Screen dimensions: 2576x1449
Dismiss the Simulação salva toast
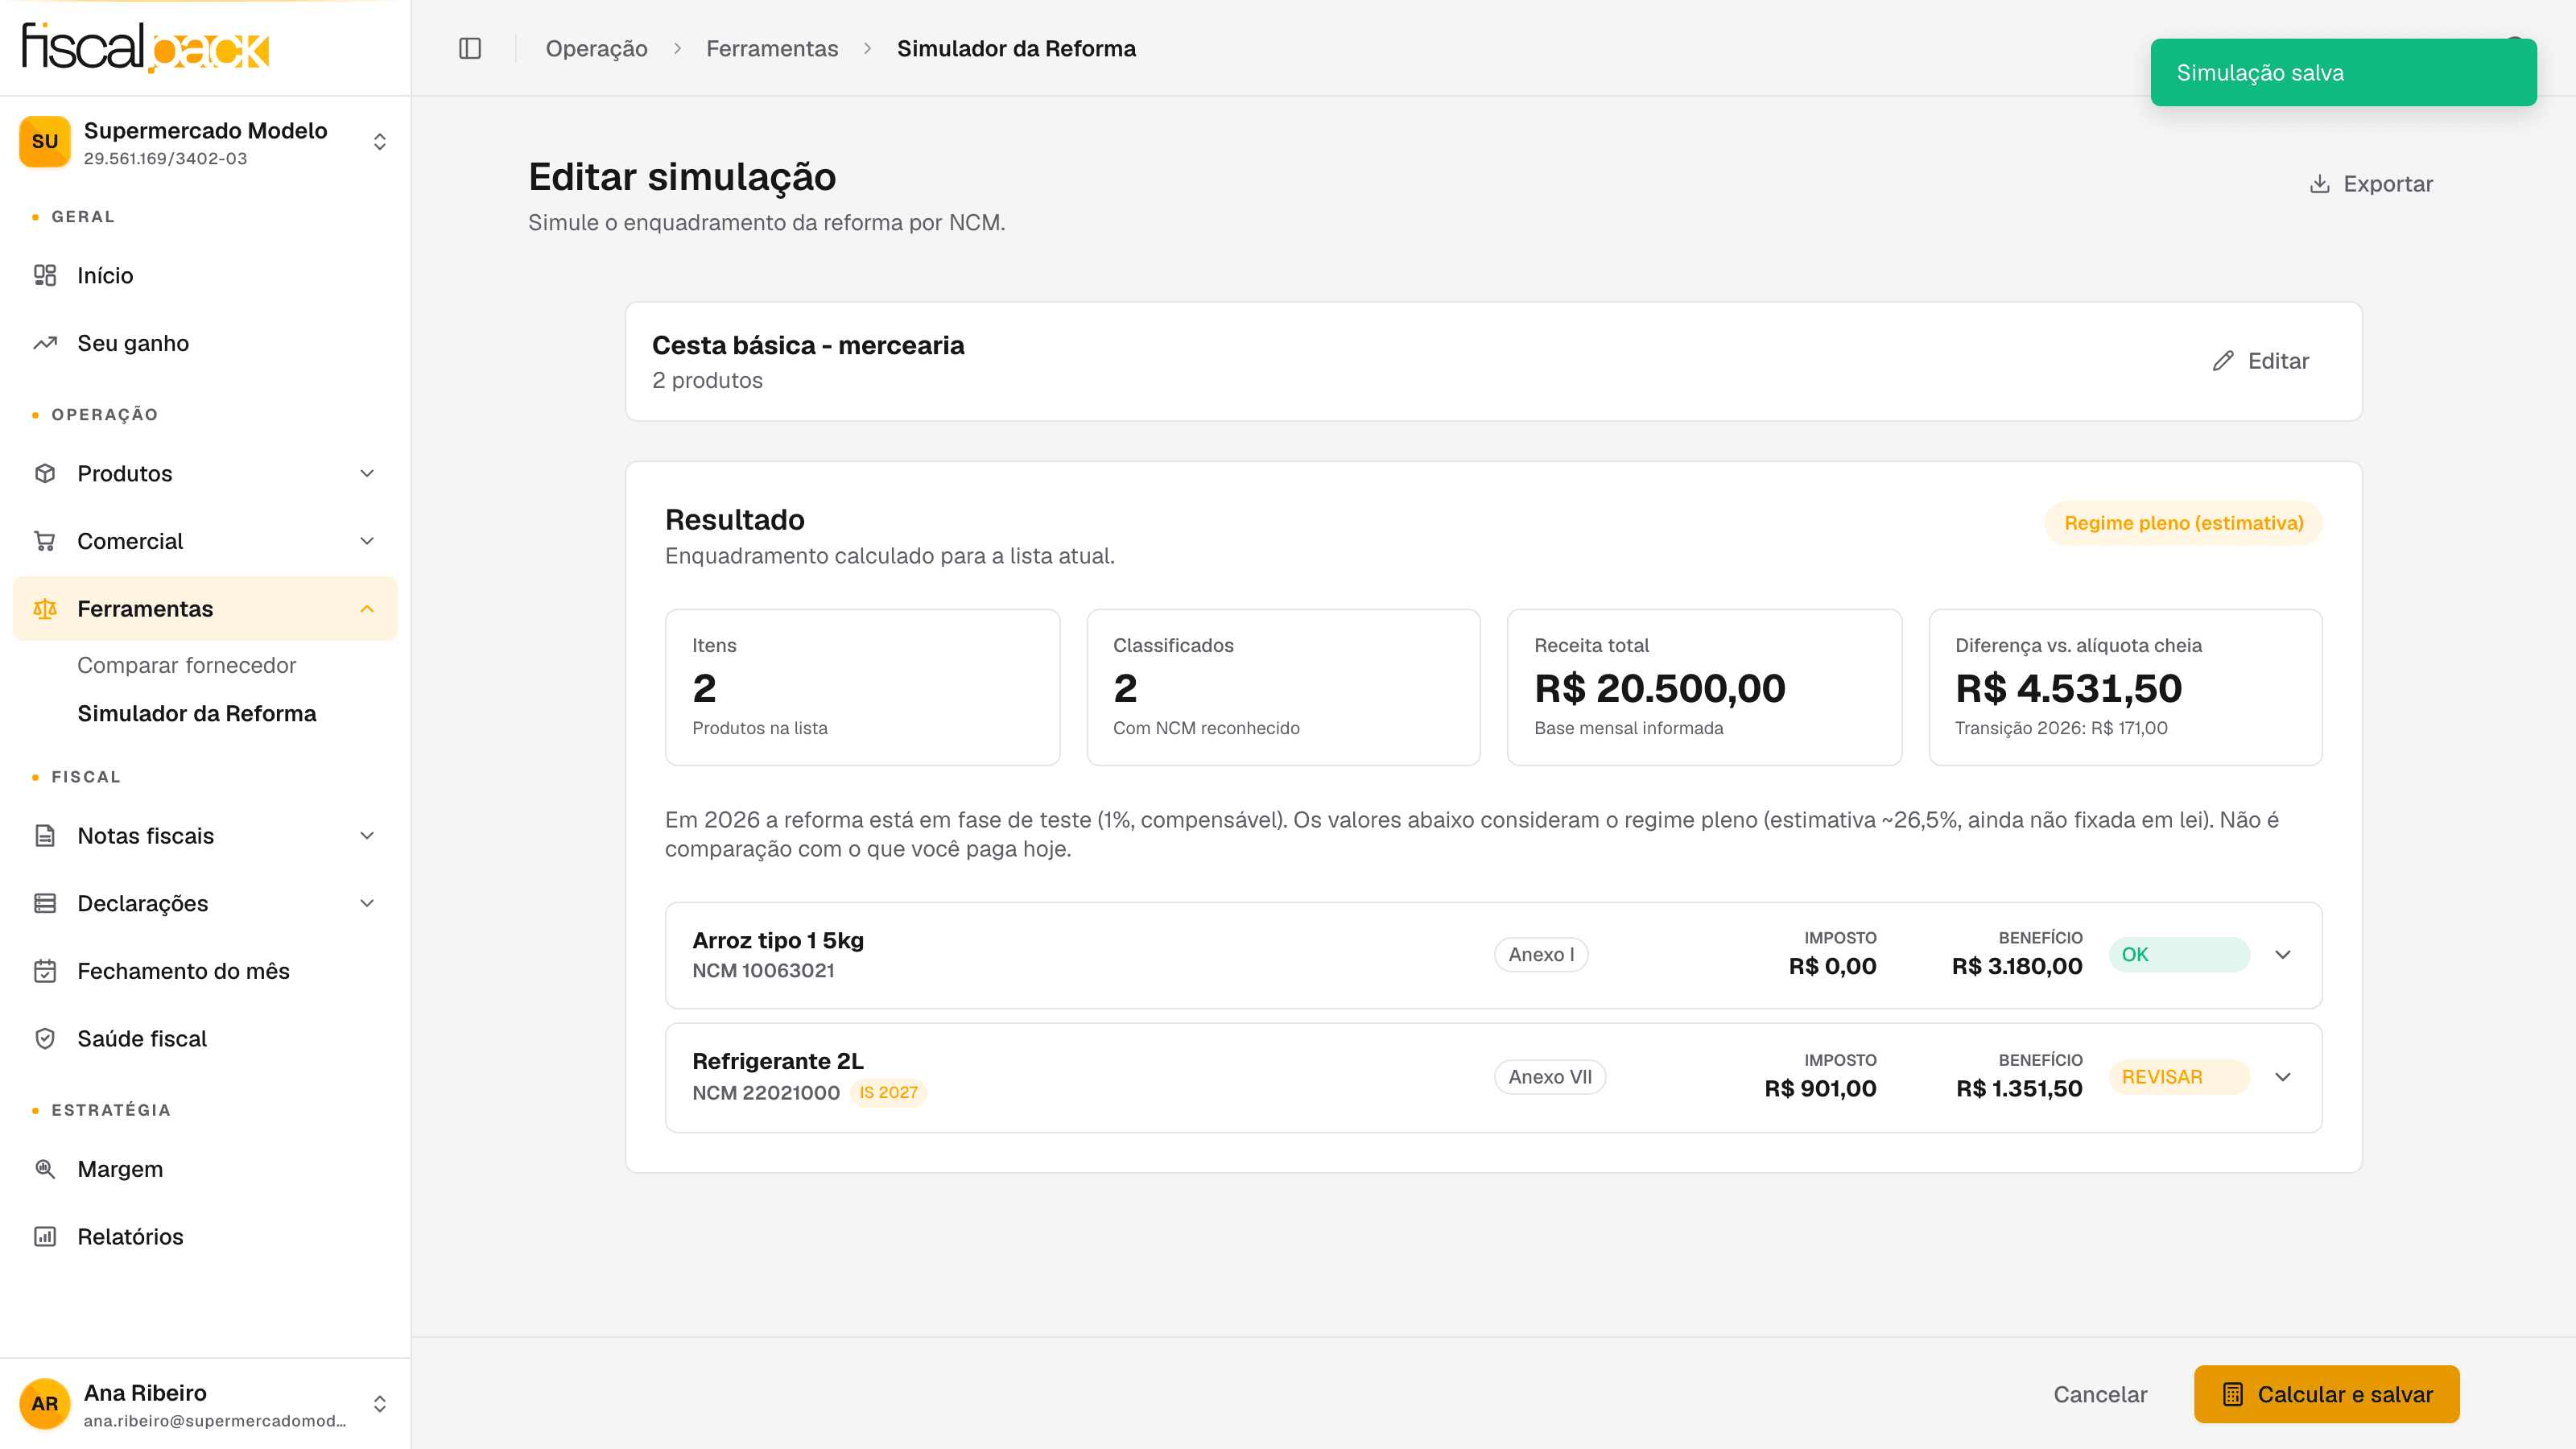2343,72
